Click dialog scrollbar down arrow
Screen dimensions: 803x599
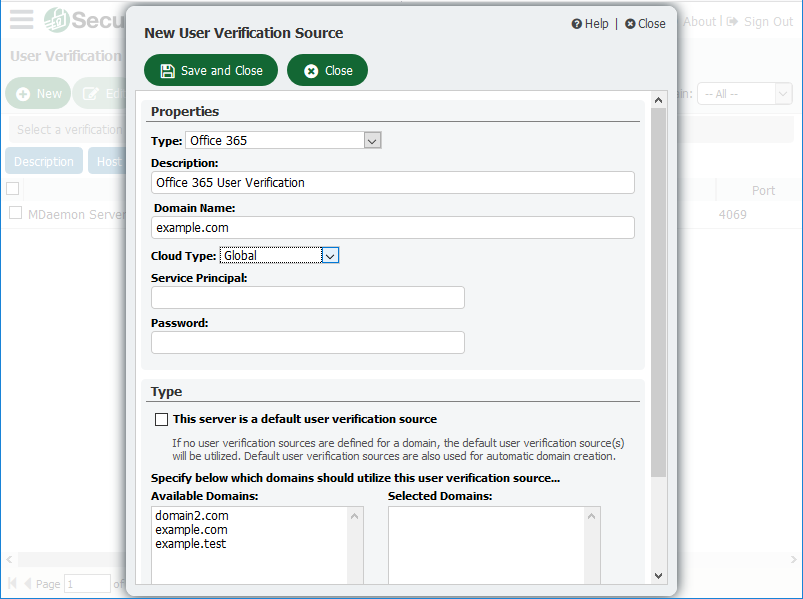659,576
